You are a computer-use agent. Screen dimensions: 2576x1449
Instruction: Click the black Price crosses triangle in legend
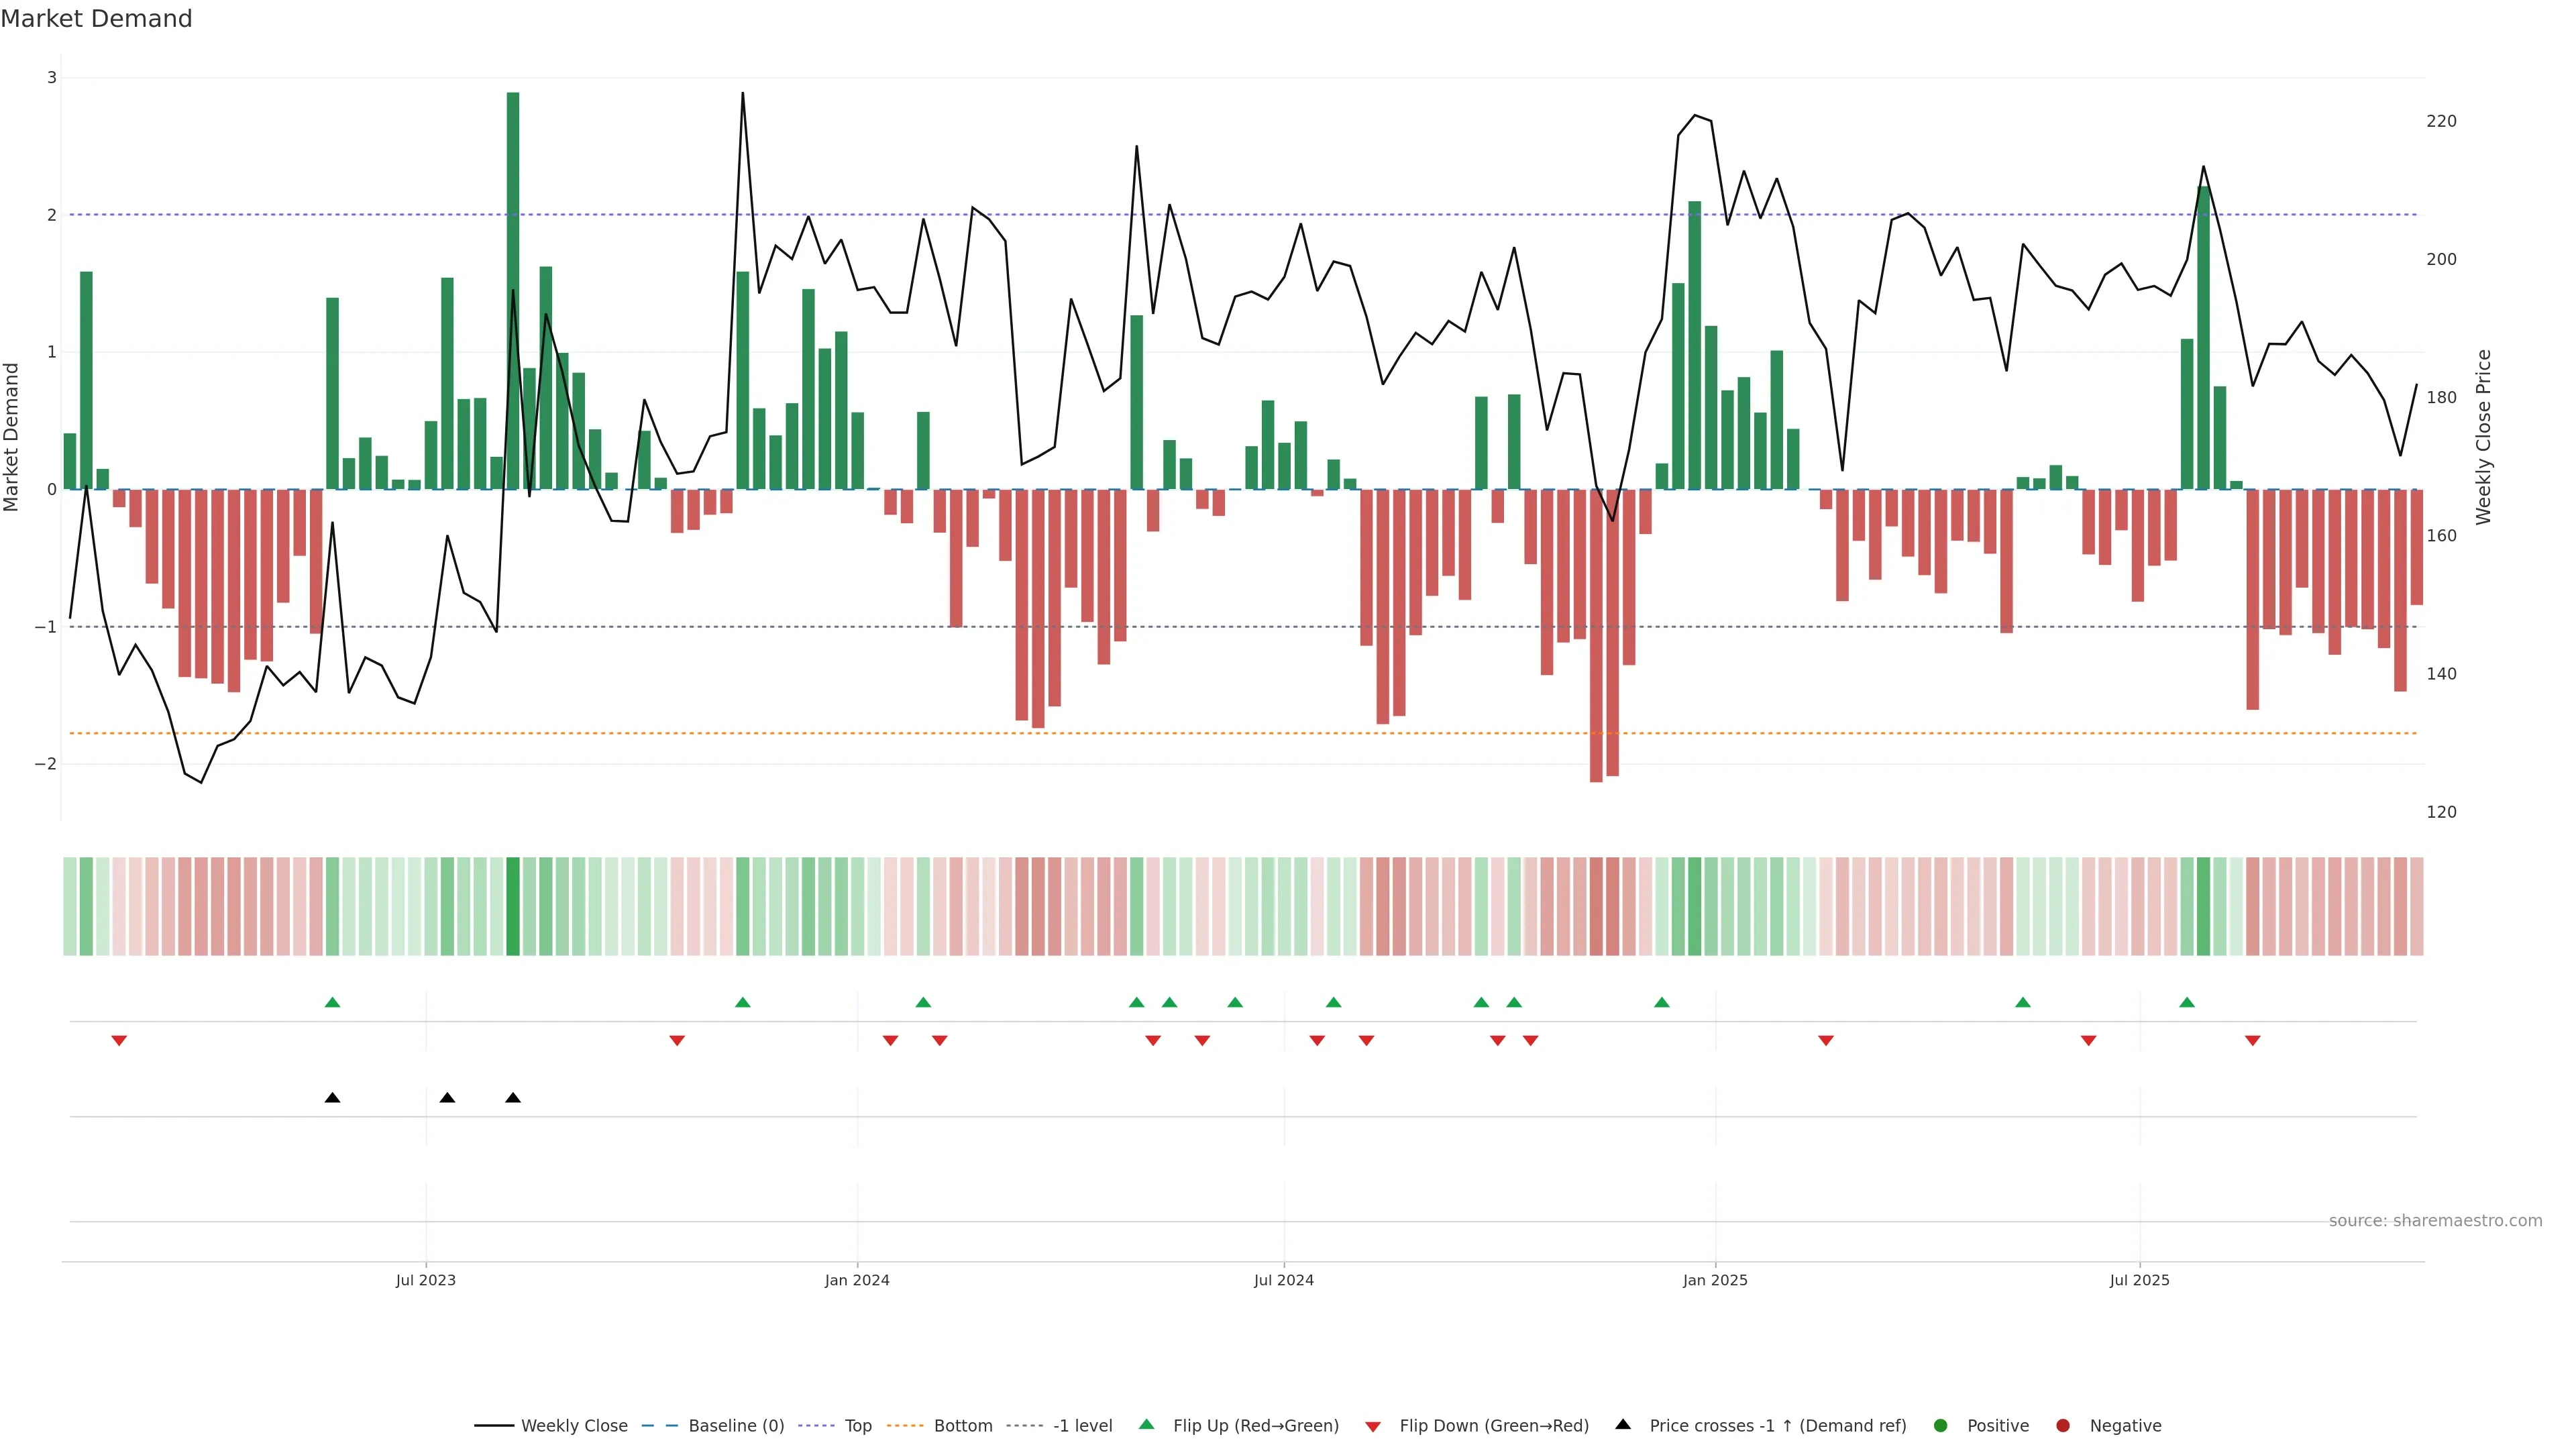coord(1623,1425)
